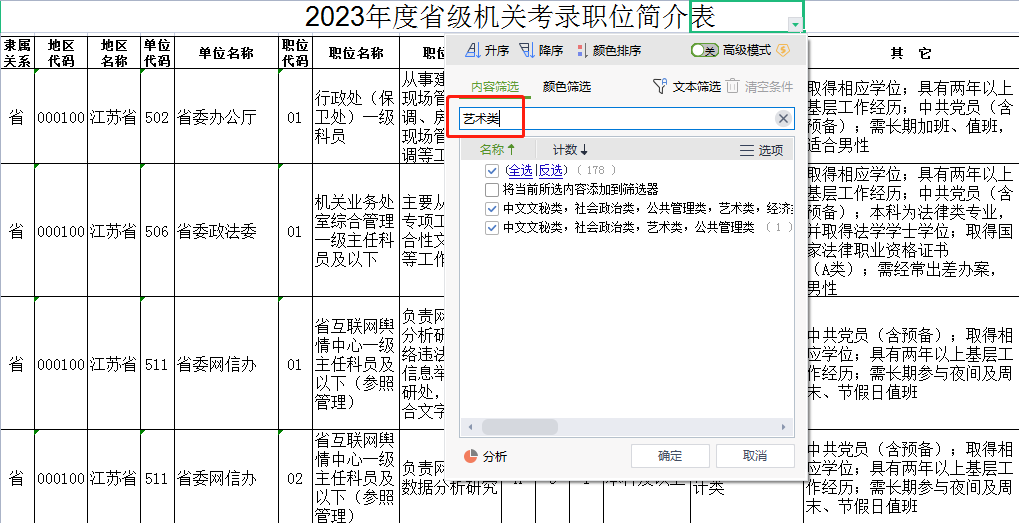Sort list by 计数 column
Screen dimensions: 1019x523
coord(570,150)
